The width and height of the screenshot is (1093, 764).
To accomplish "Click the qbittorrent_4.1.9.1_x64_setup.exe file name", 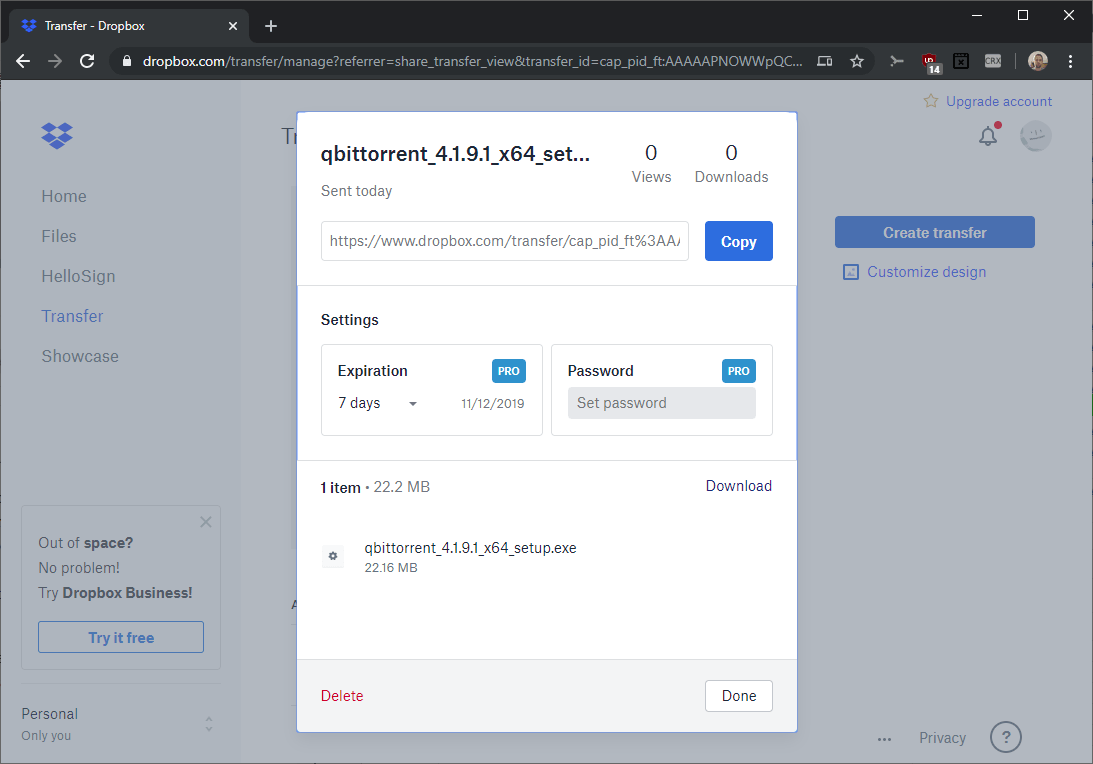I will click(470, 548).
